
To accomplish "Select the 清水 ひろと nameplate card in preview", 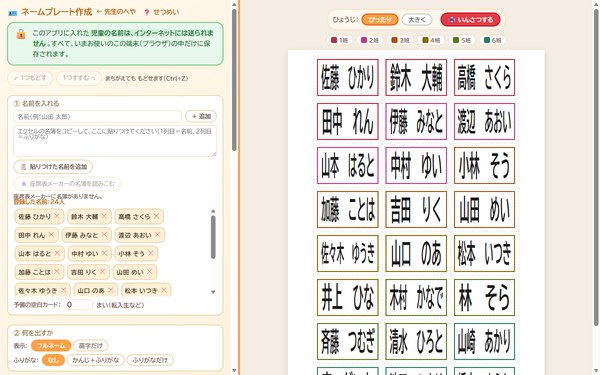I will [416, 341].
